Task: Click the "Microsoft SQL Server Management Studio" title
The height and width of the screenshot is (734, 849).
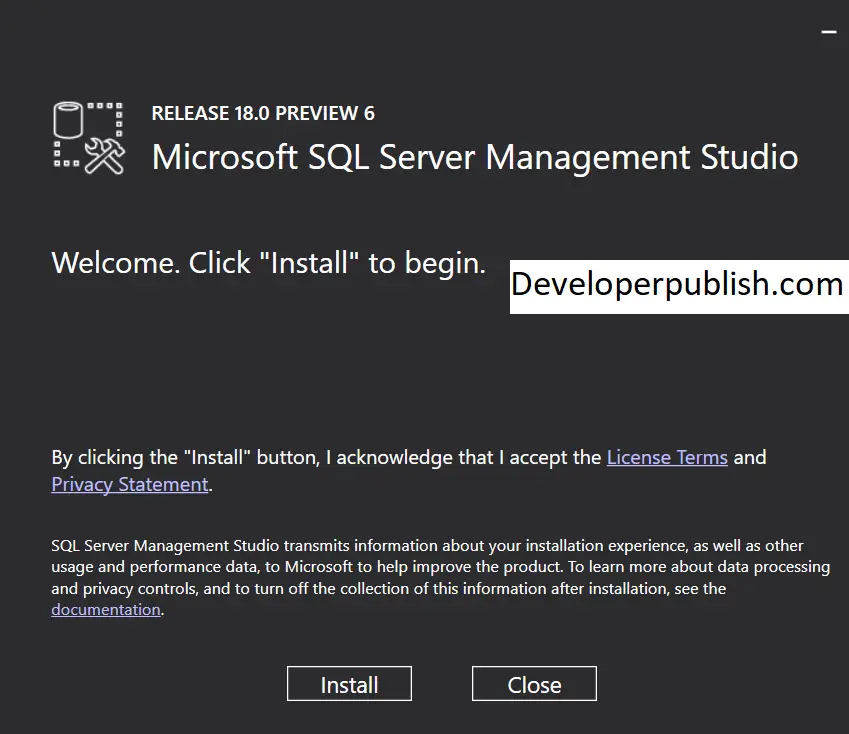Action: point(475,157)
